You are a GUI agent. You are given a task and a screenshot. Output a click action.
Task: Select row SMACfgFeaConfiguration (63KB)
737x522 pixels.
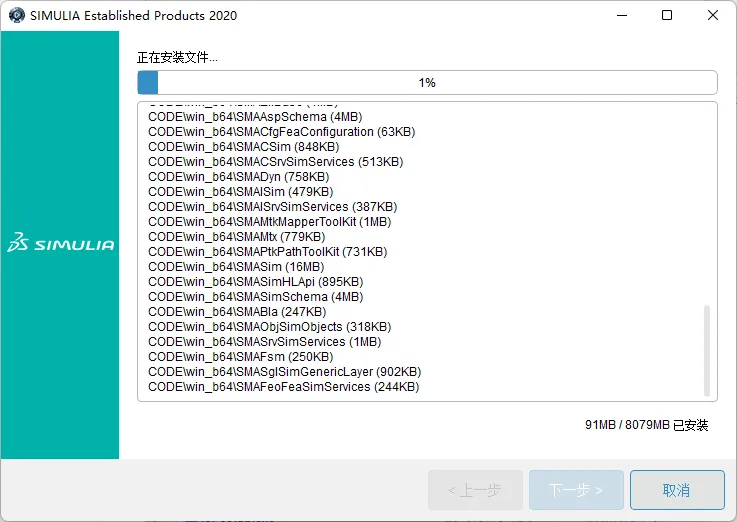pos(282,132)
